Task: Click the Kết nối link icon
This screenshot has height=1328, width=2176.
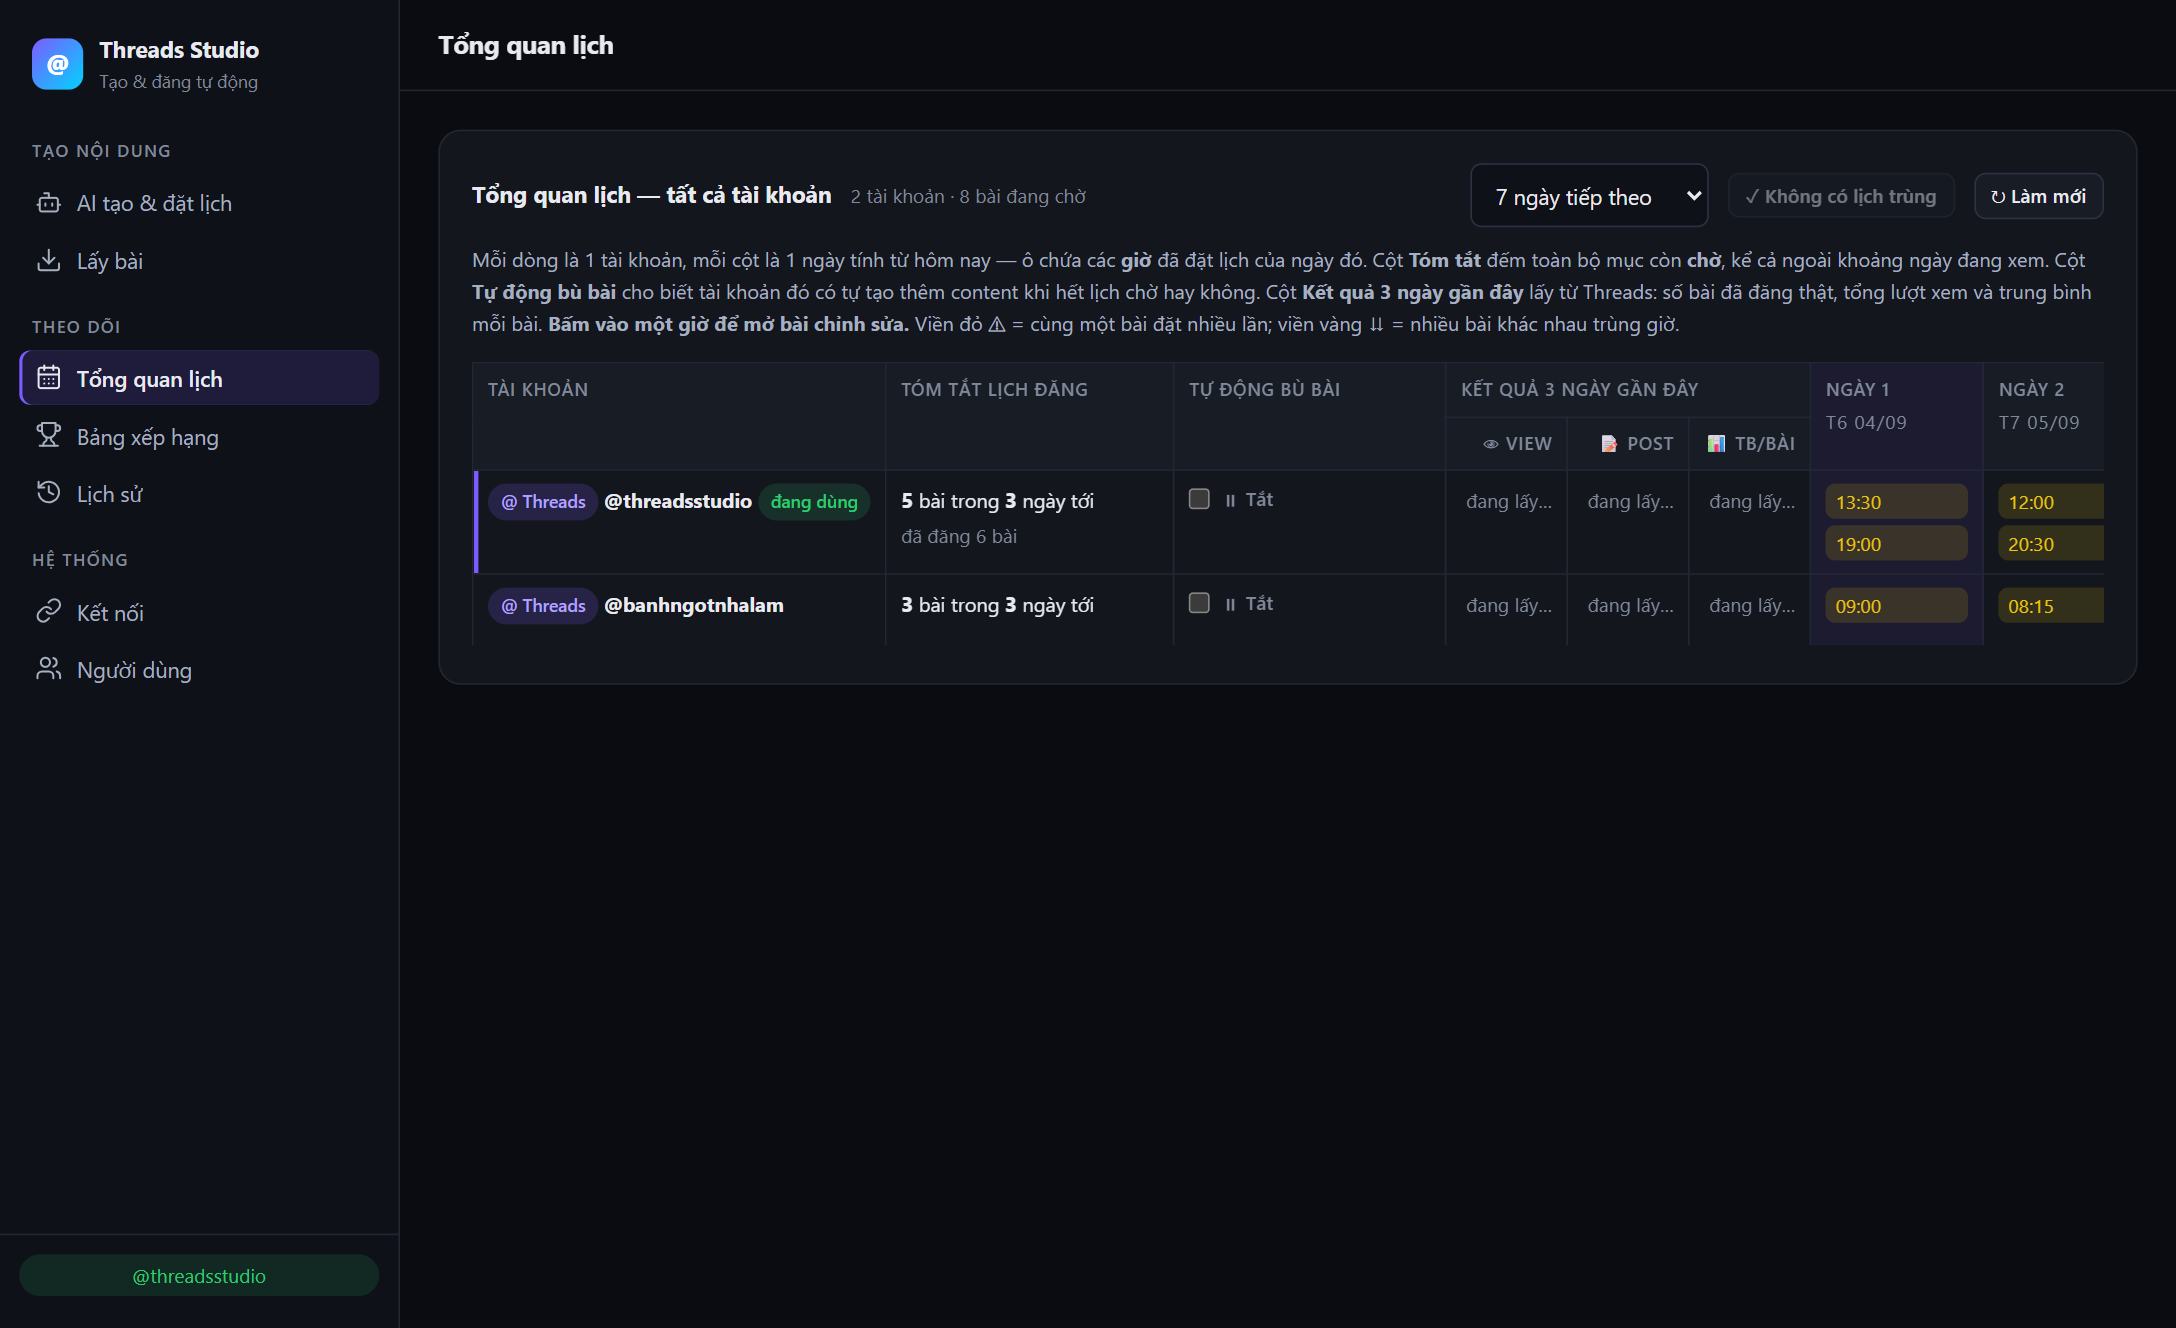Action: click(48, 612)
